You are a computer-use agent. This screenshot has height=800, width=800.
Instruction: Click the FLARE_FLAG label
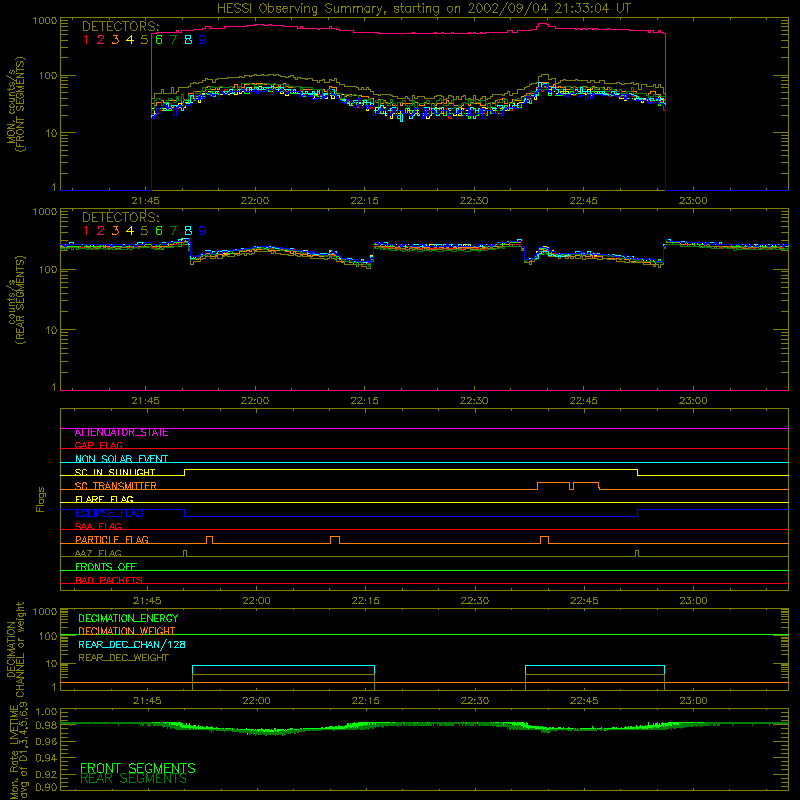(x=104, y=499)
